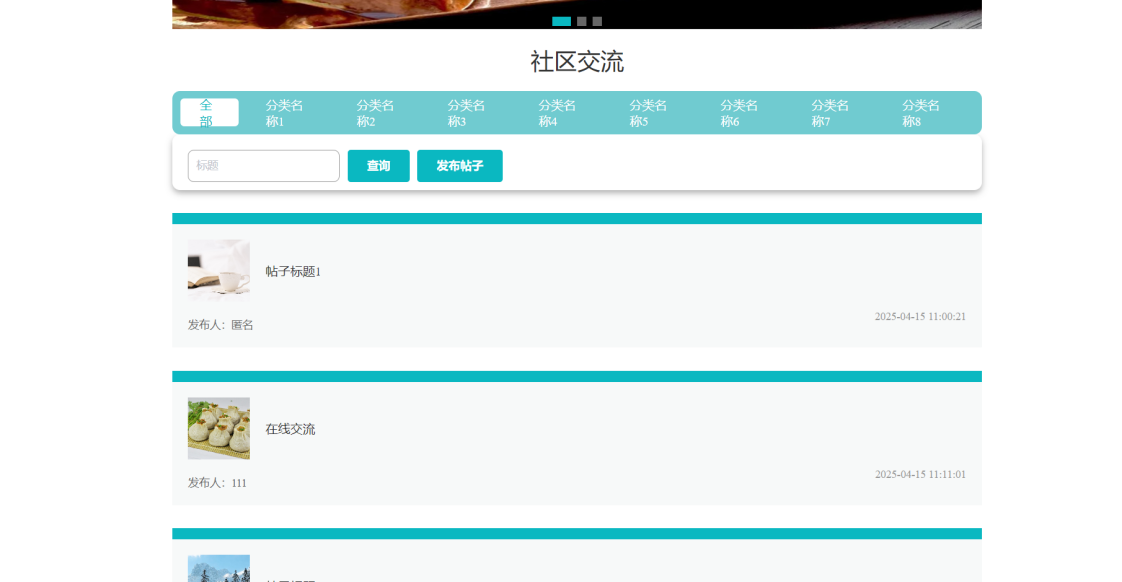Click the snowy mountain post thumbnail

219,569
